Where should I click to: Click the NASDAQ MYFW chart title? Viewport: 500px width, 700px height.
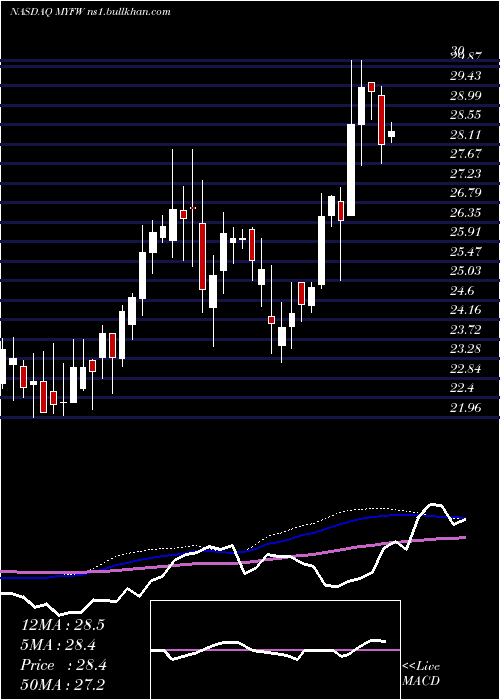90,12
